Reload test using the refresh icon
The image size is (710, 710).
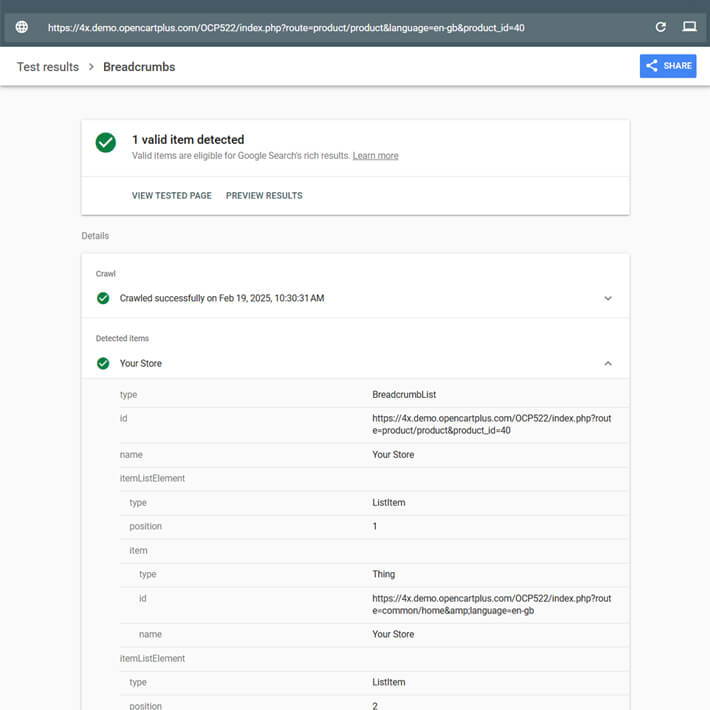[x=660, y=27]
